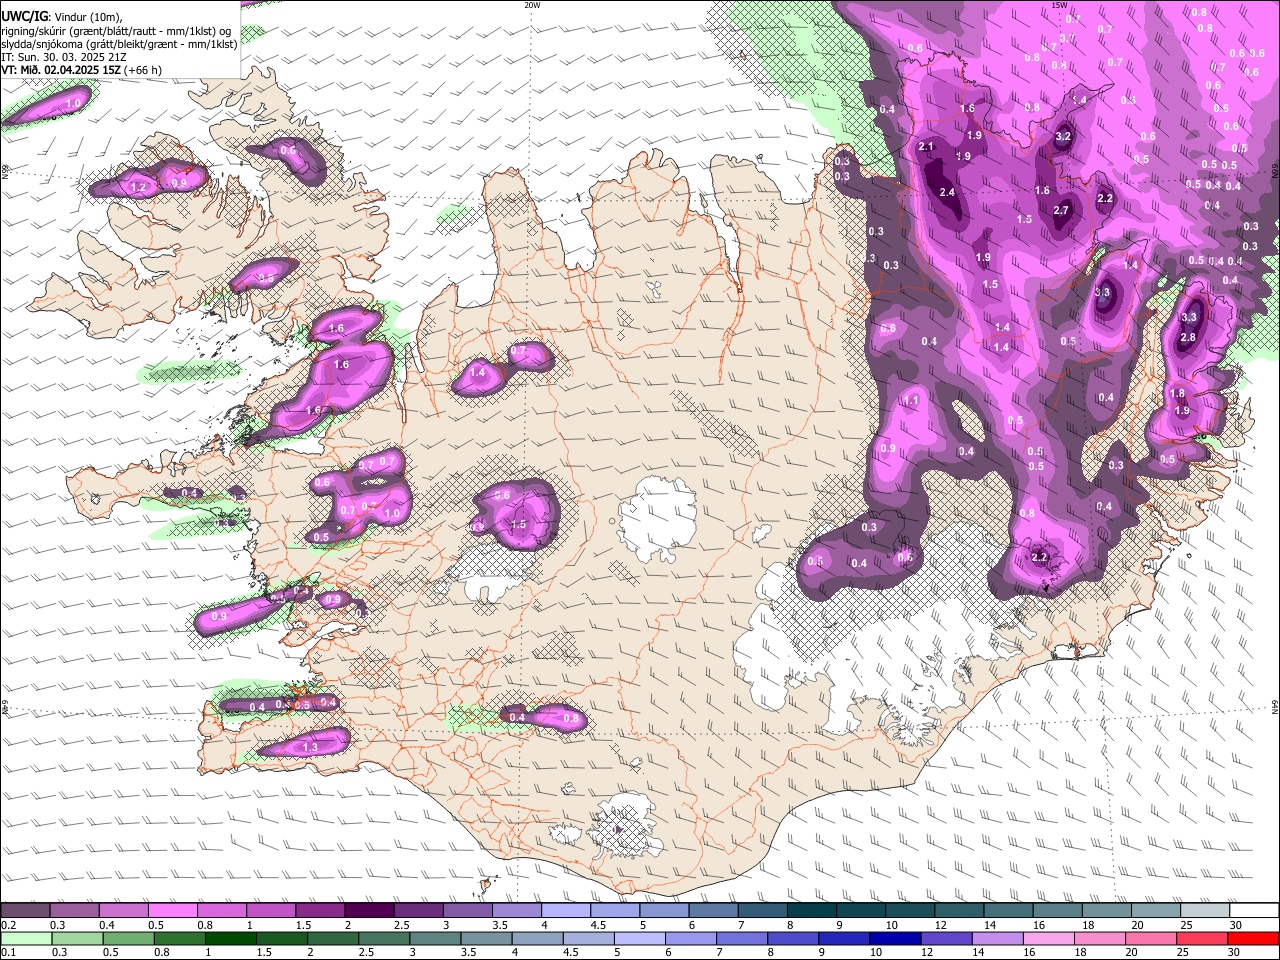Click the 'slydda/snjókoma (grátt/bleikt/grænt' header line
Viewport: 1280px width, 960px height.
(119, 44)
